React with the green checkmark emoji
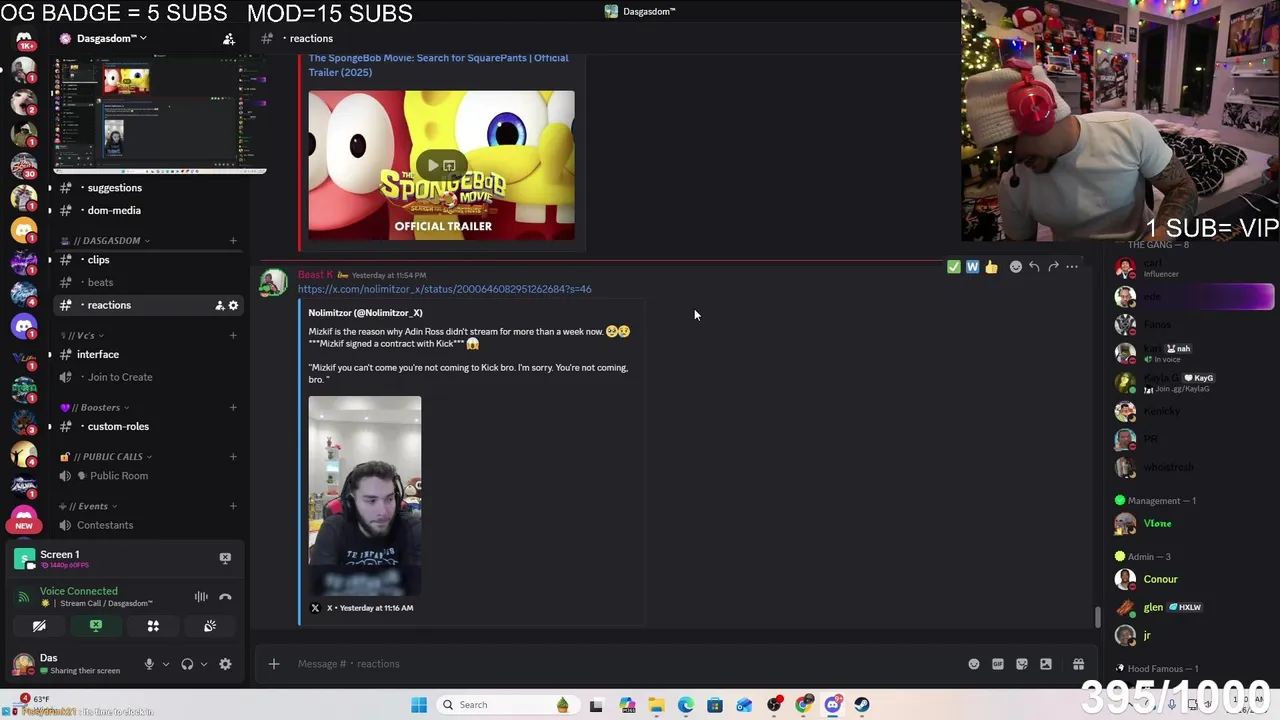This screenshot has width=1280, height=720. click(953, 267)
